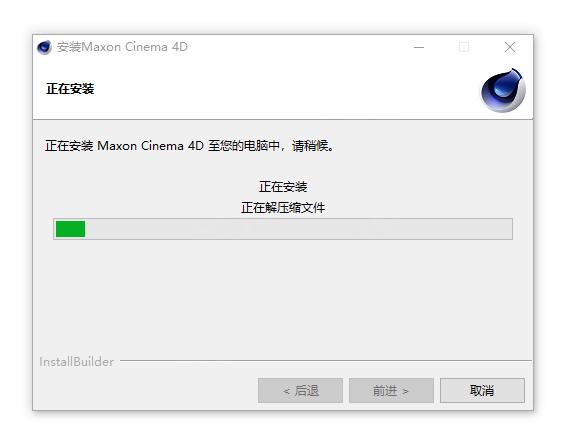Click the green filled part of progress bar
This screenshot has height=447, width=571.
pos(70,229)
